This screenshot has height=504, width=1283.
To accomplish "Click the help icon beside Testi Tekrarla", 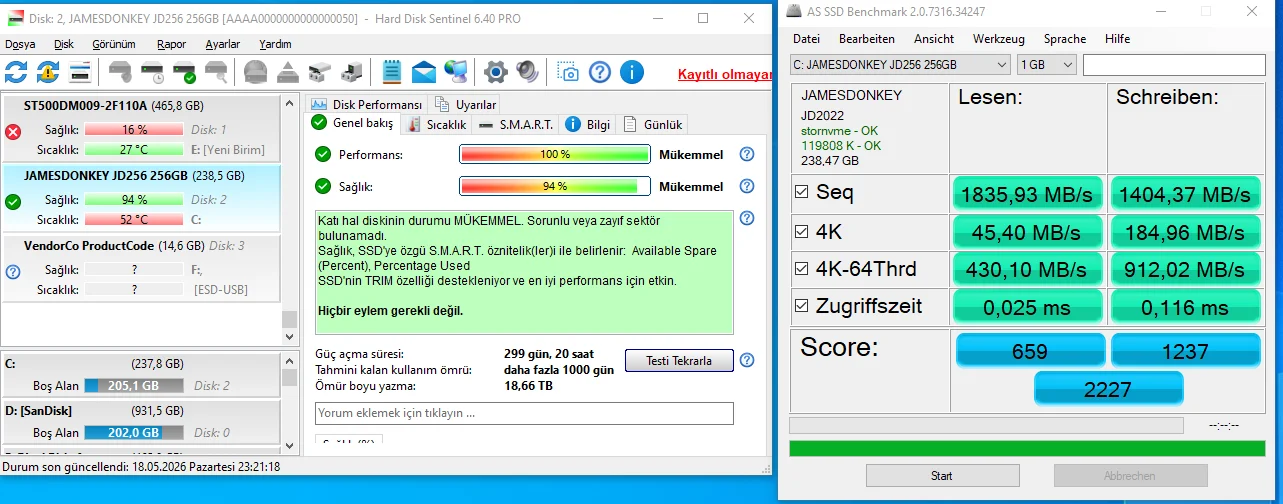I will [746, 360].
